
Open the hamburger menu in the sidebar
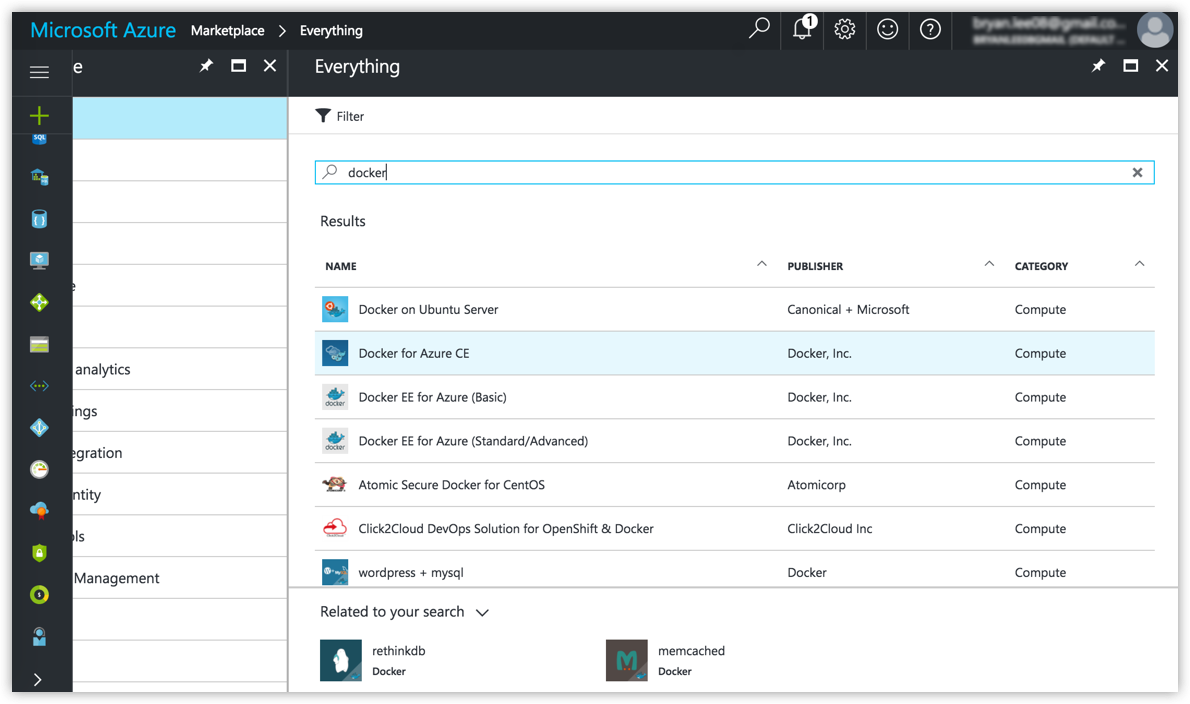coord(39,72)
